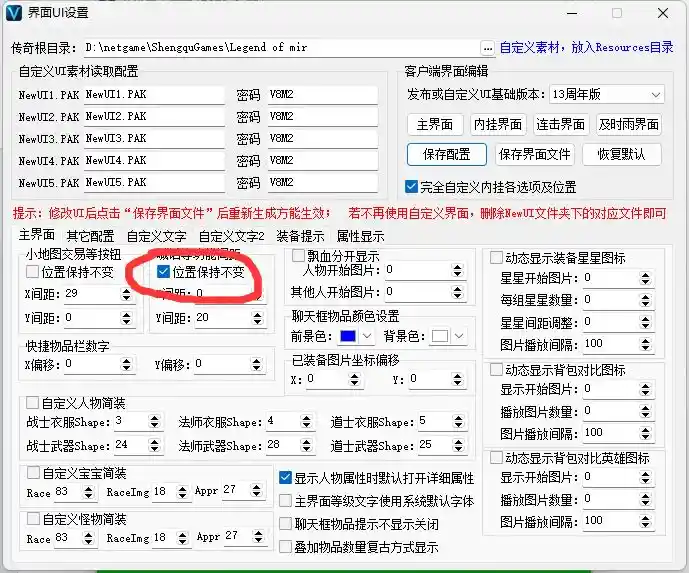Click the 星星开始图片 spinner arrows

[x=645, y=278]
